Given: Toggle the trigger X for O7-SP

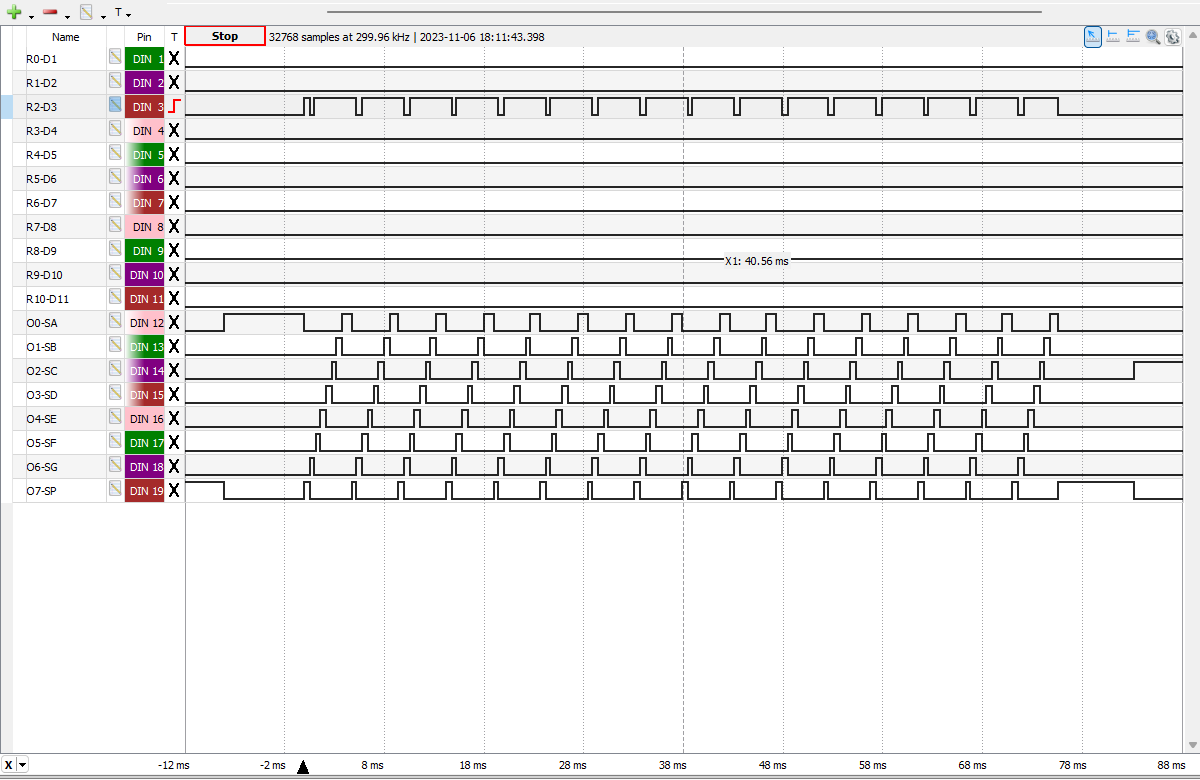Looking at the screenshot, I should click(x=174, y=490).
